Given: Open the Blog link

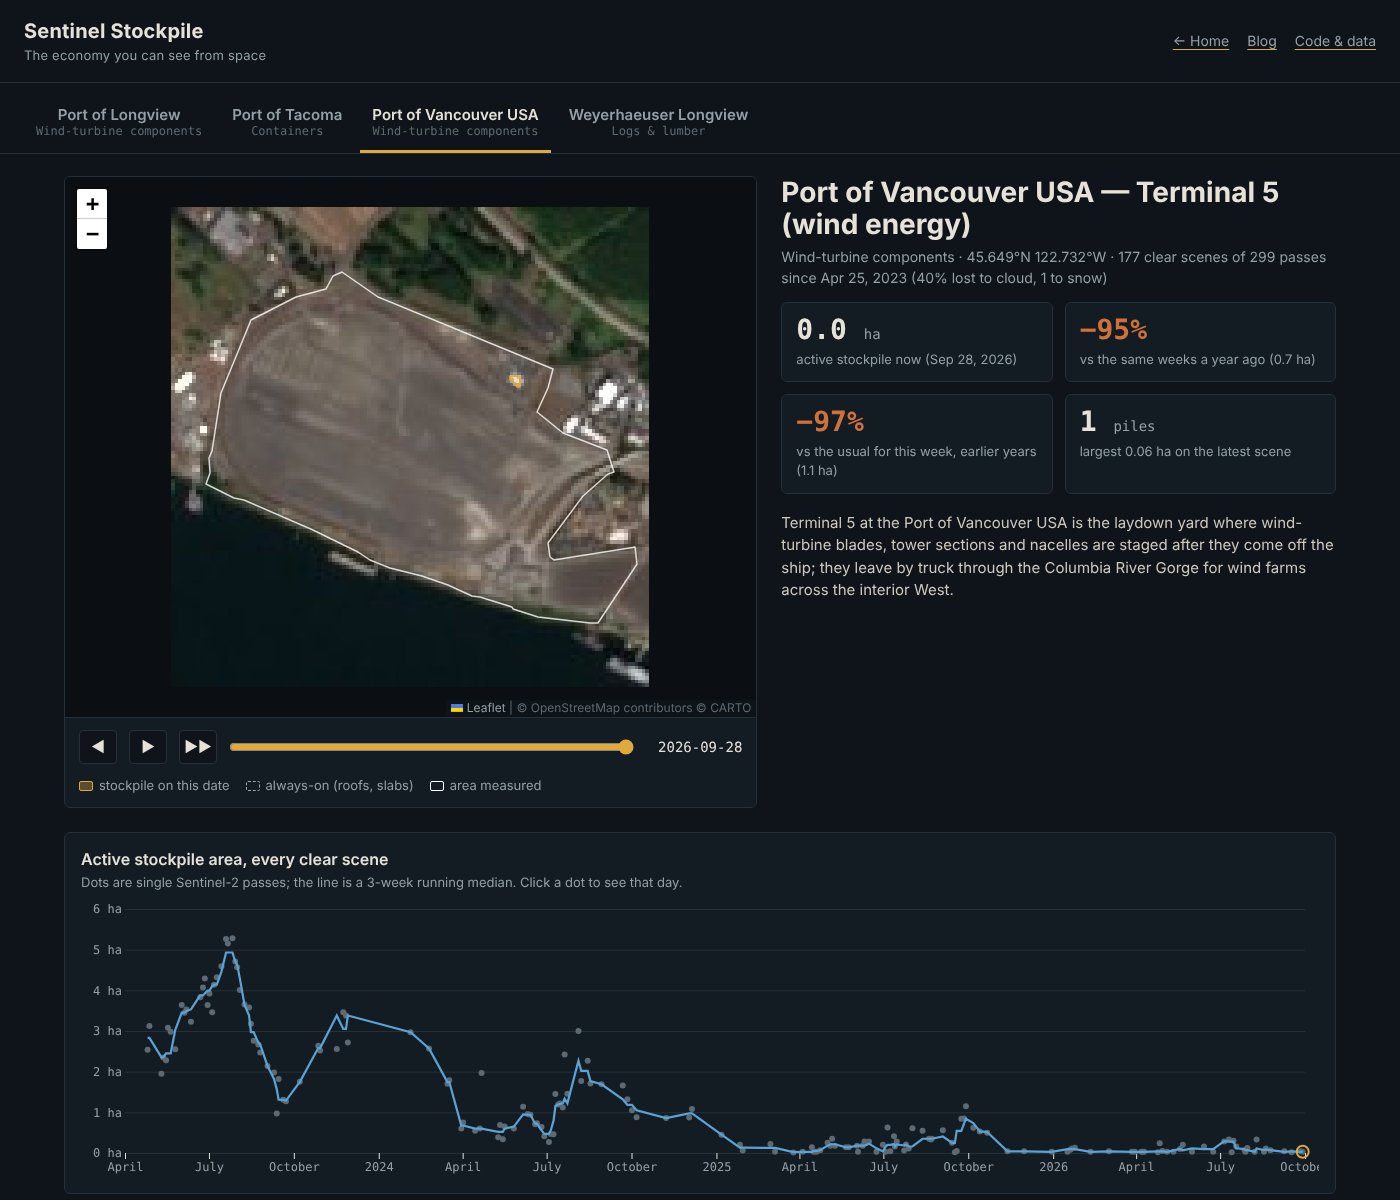Looking at the screenshot, I should (x=1262, y=41).
